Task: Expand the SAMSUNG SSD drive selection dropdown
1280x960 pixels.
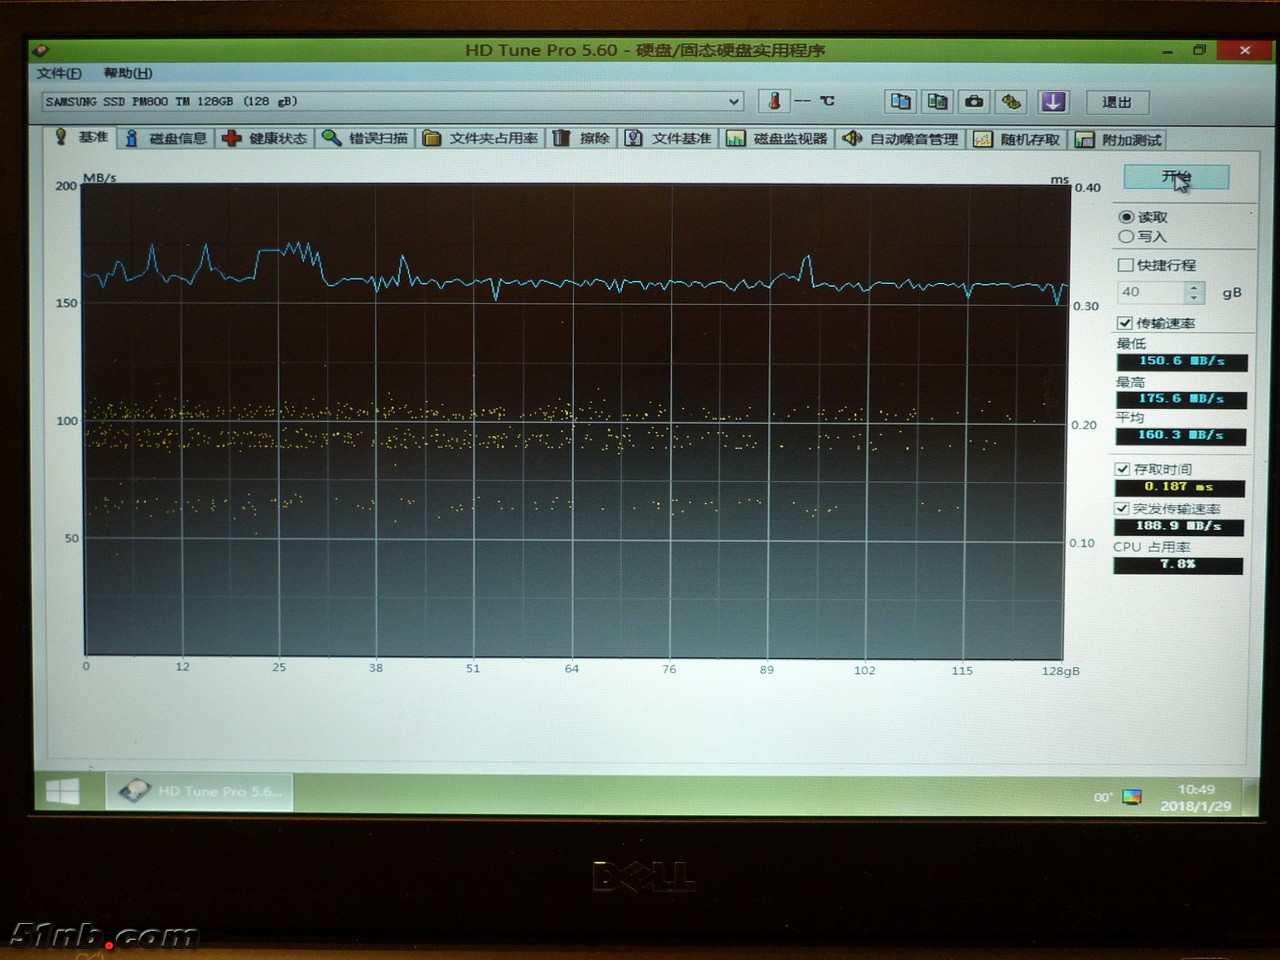Action: [x=733, y=101]
